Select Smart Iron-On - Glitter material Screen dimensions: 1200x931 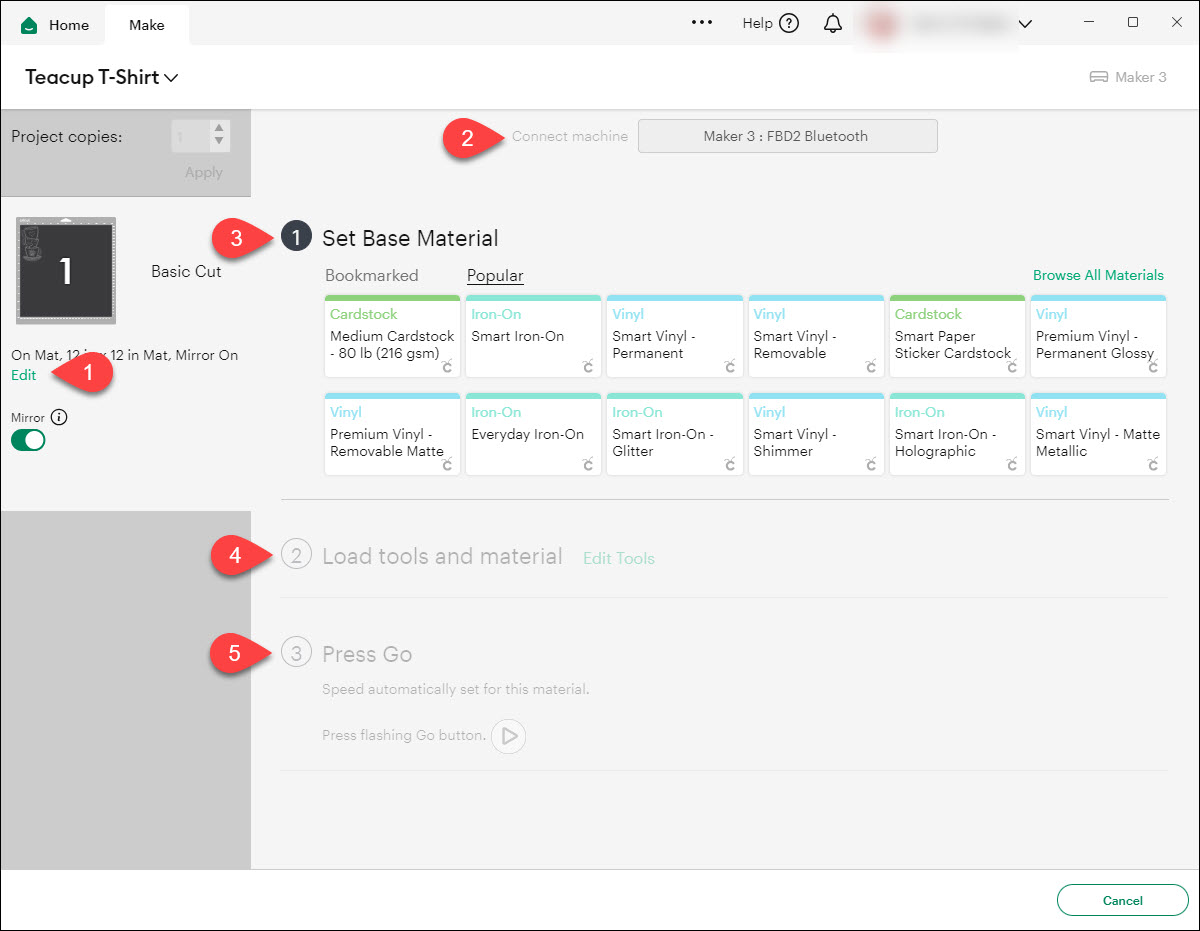tap(675, 434)
